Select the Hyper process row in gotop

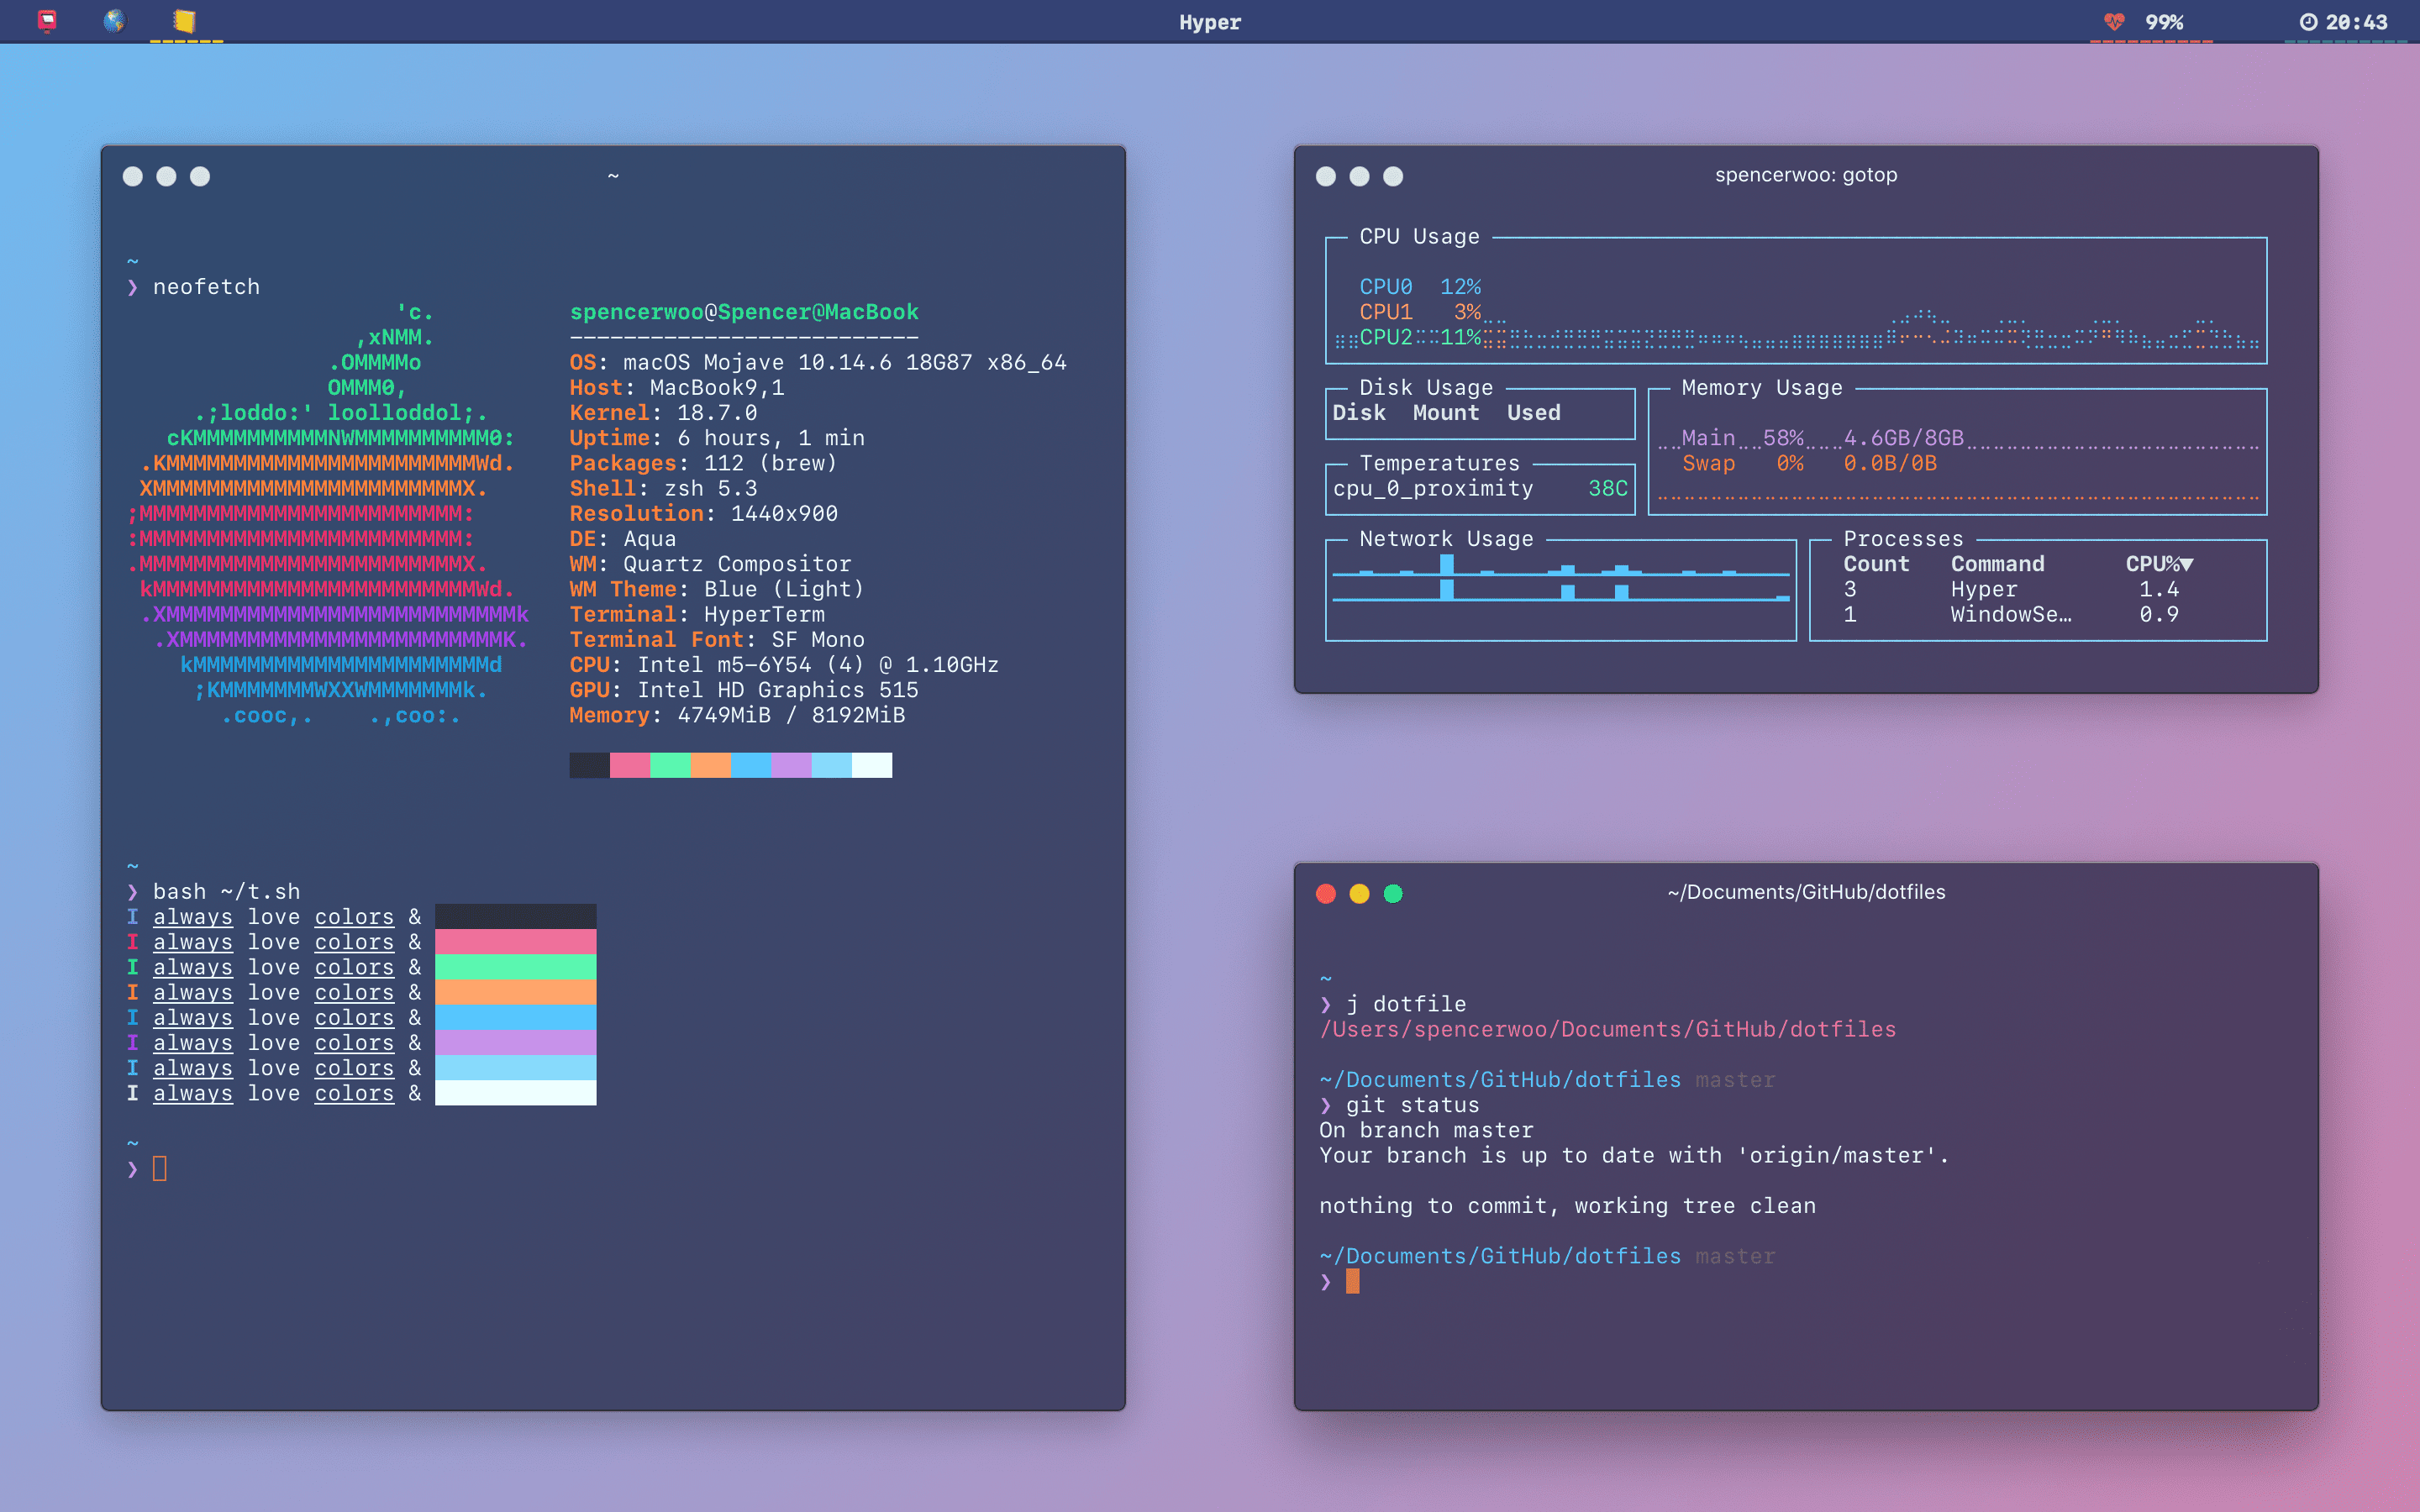[x=1984, y=590]
